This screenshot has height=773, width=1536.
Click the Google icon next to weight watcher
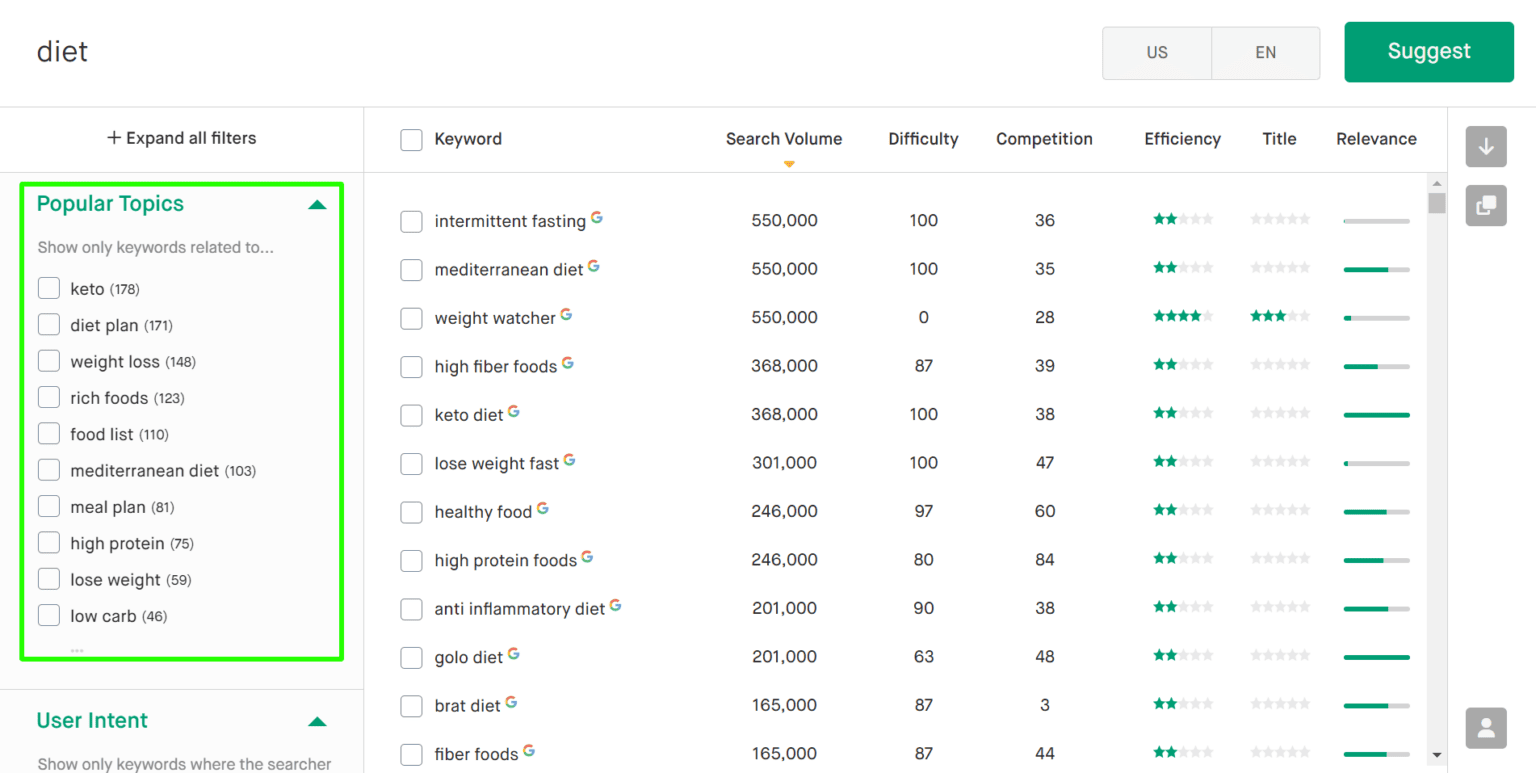coord(567,312)
